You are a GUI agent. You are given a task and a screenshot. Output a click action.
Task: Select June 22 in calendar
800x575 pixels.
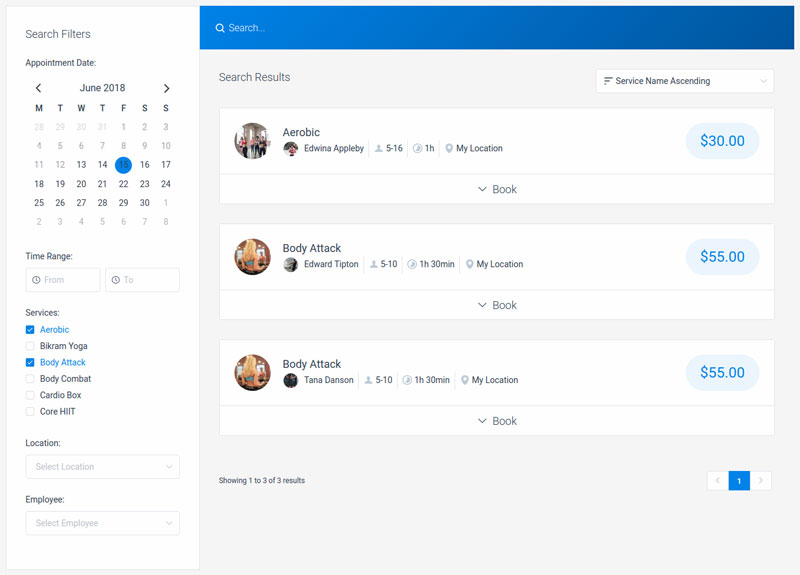coord(123,184)
